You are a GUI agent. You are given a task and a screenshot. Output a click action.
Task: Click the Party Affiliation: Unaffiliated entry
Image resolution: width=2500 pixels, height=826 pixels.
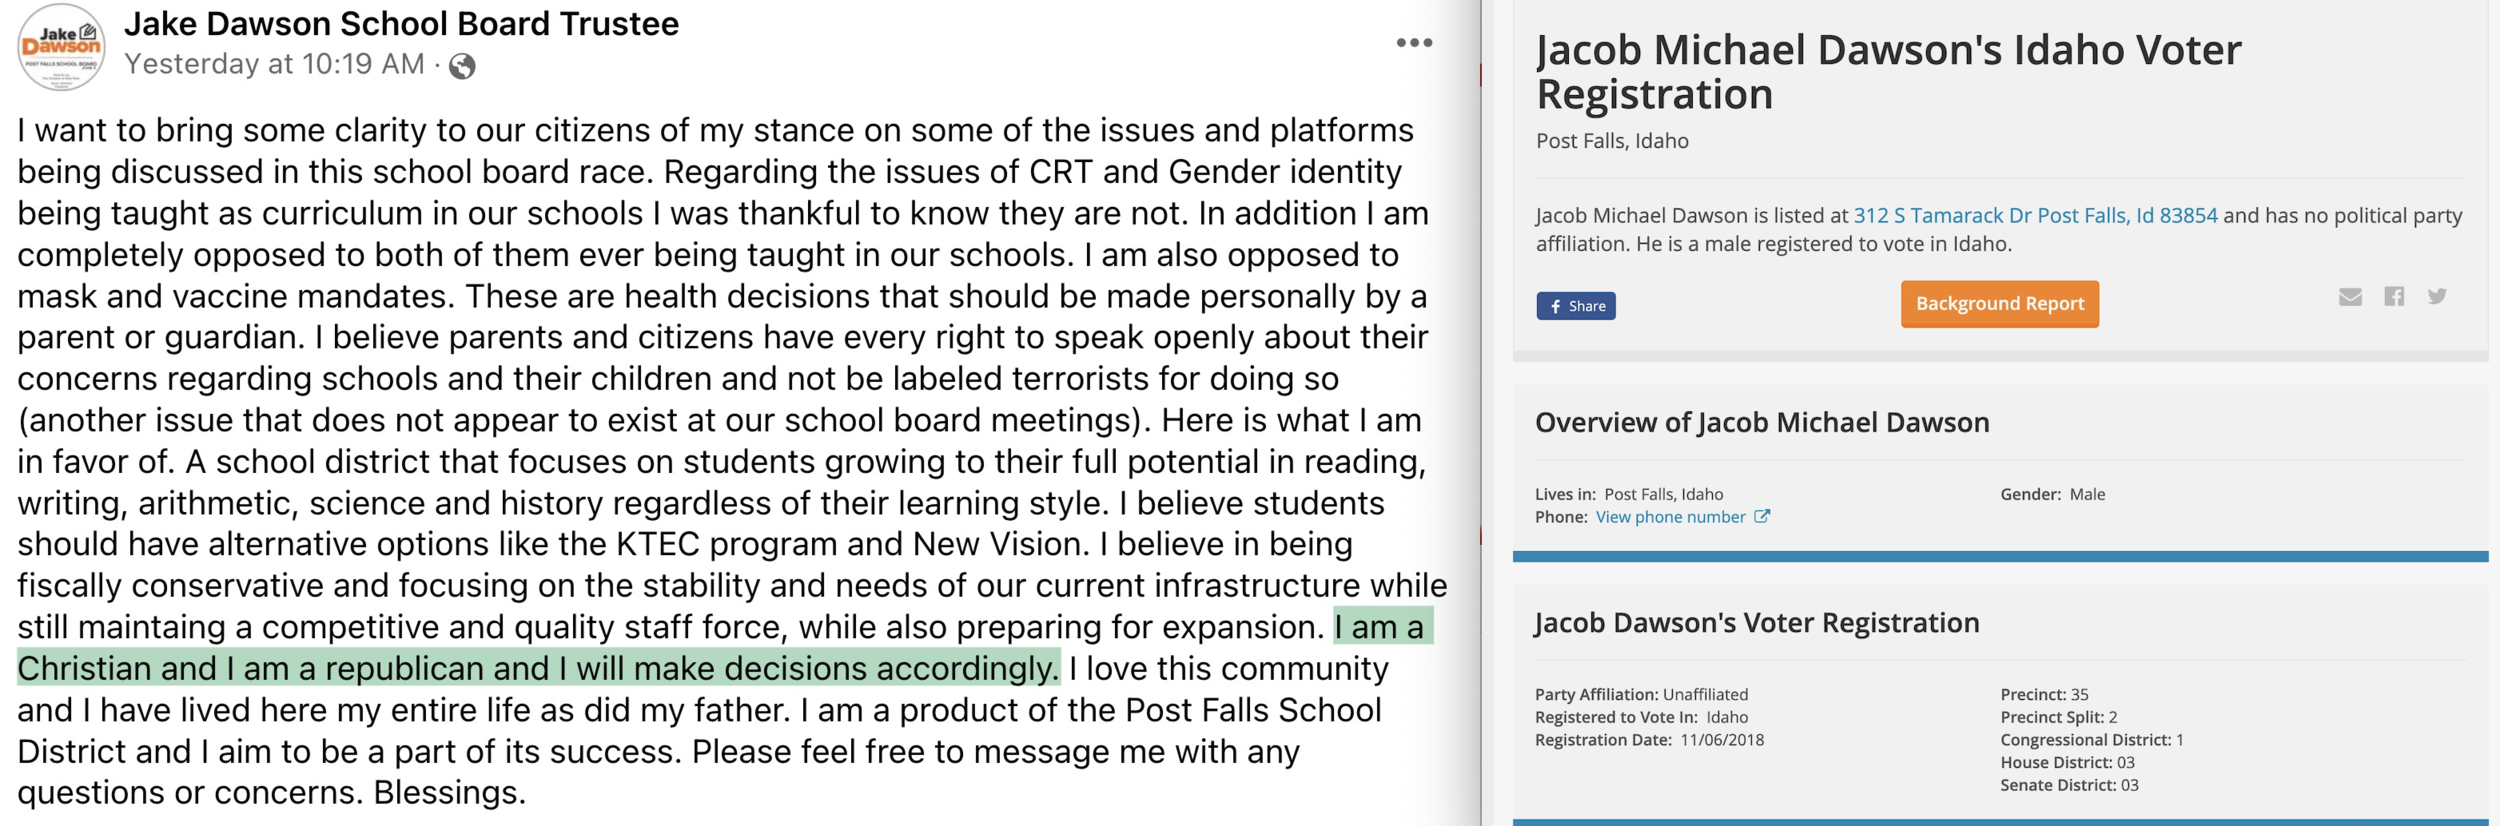pos(1642,694)
